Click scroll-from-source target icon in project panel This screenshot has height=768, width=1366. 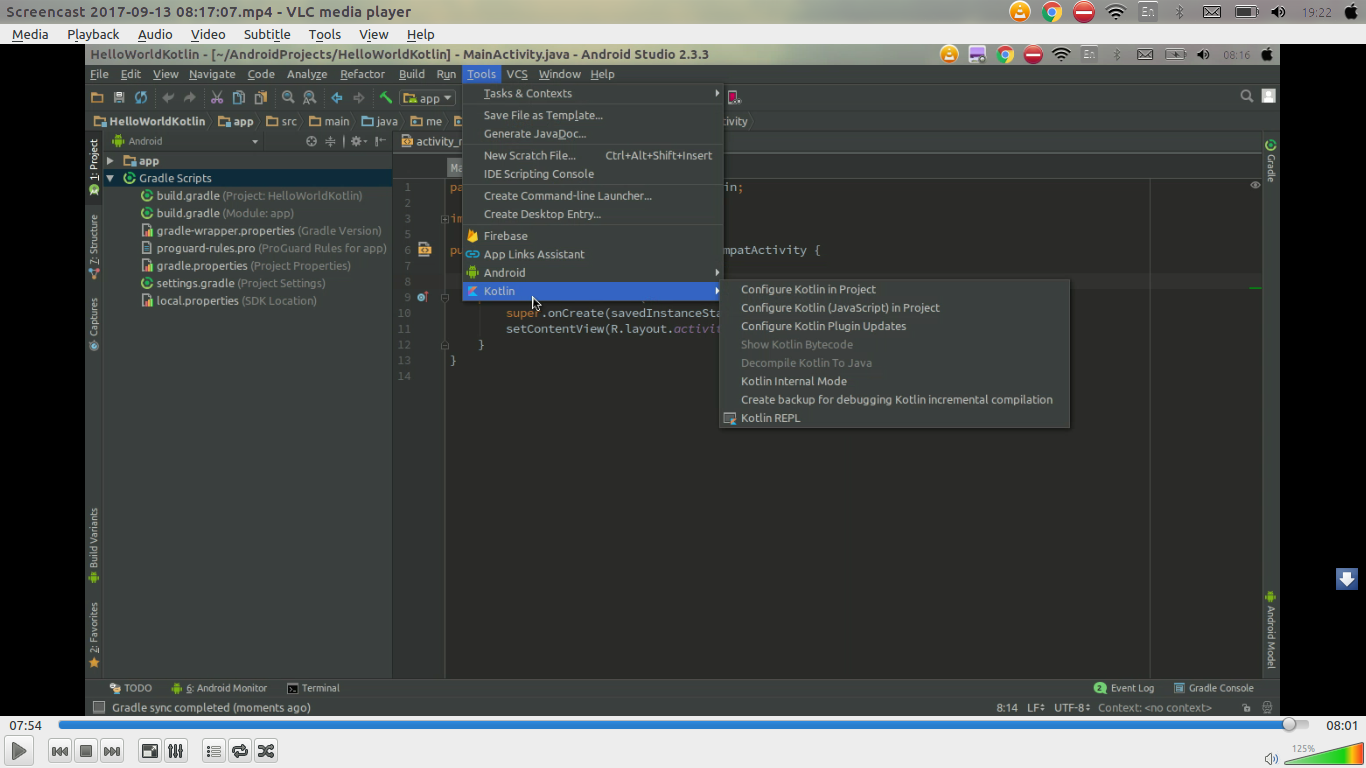coord(311,141)
